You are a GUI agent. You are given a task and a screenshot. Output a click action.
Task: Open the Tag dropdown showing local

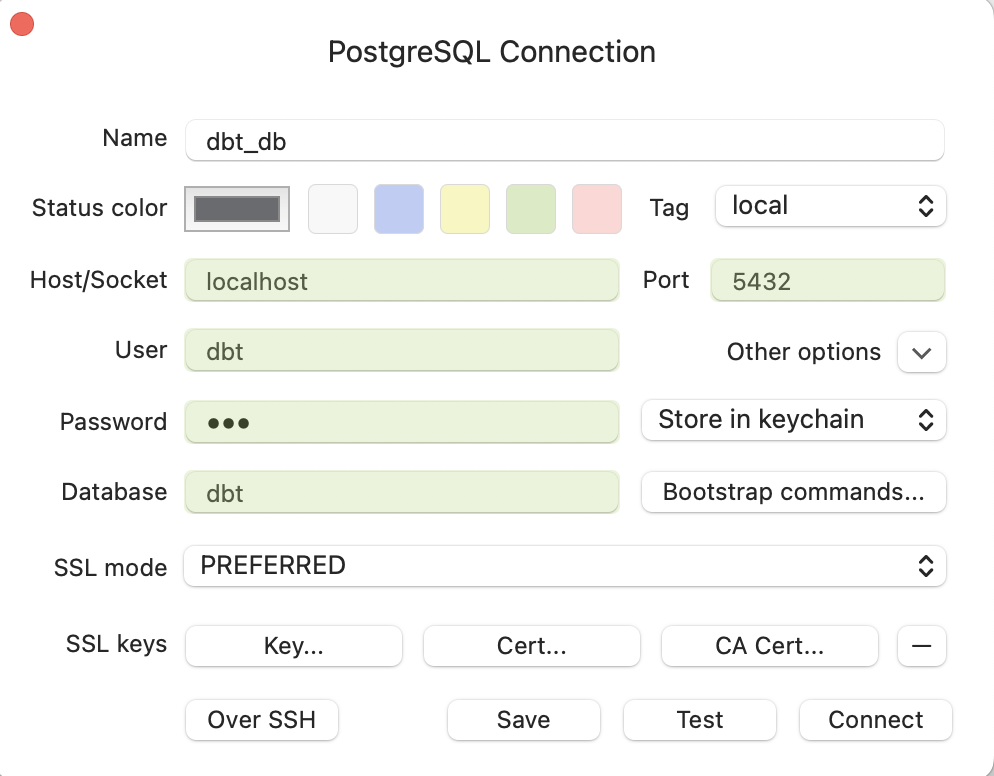coord(830,207)
